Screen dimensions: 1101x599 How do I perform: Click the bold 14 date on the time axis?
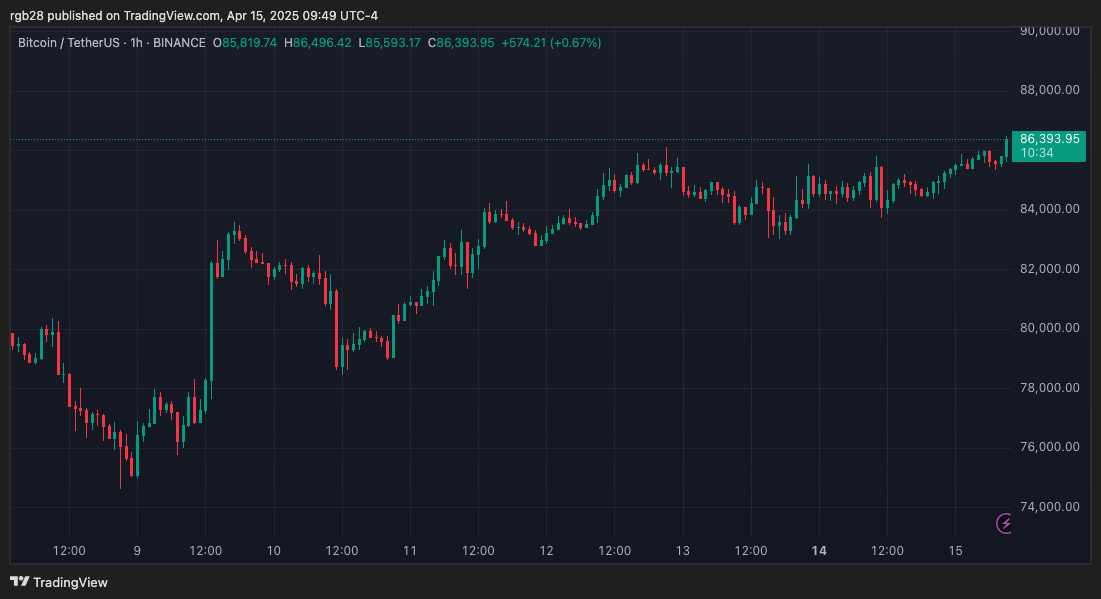tap(818, 550)
